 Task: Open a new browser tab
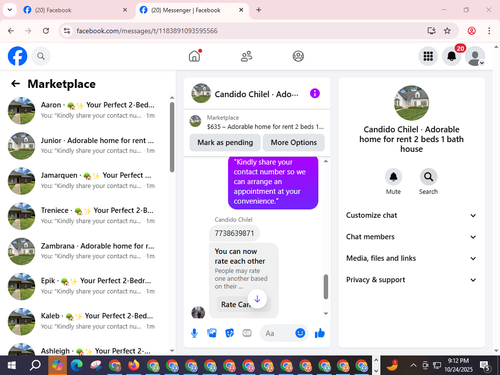[258, 10]
